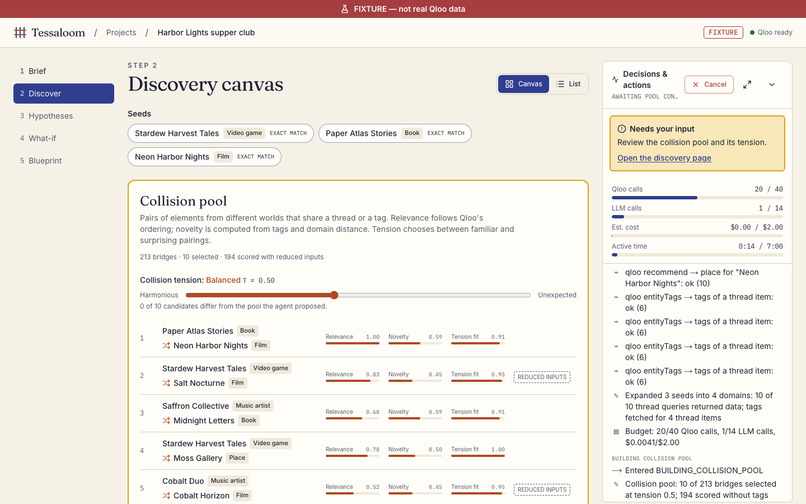This screenshot has width=806, height=504.
Task: Click the pencil icon beside Expanded 3 seeds
Action: tap(616, 395)
